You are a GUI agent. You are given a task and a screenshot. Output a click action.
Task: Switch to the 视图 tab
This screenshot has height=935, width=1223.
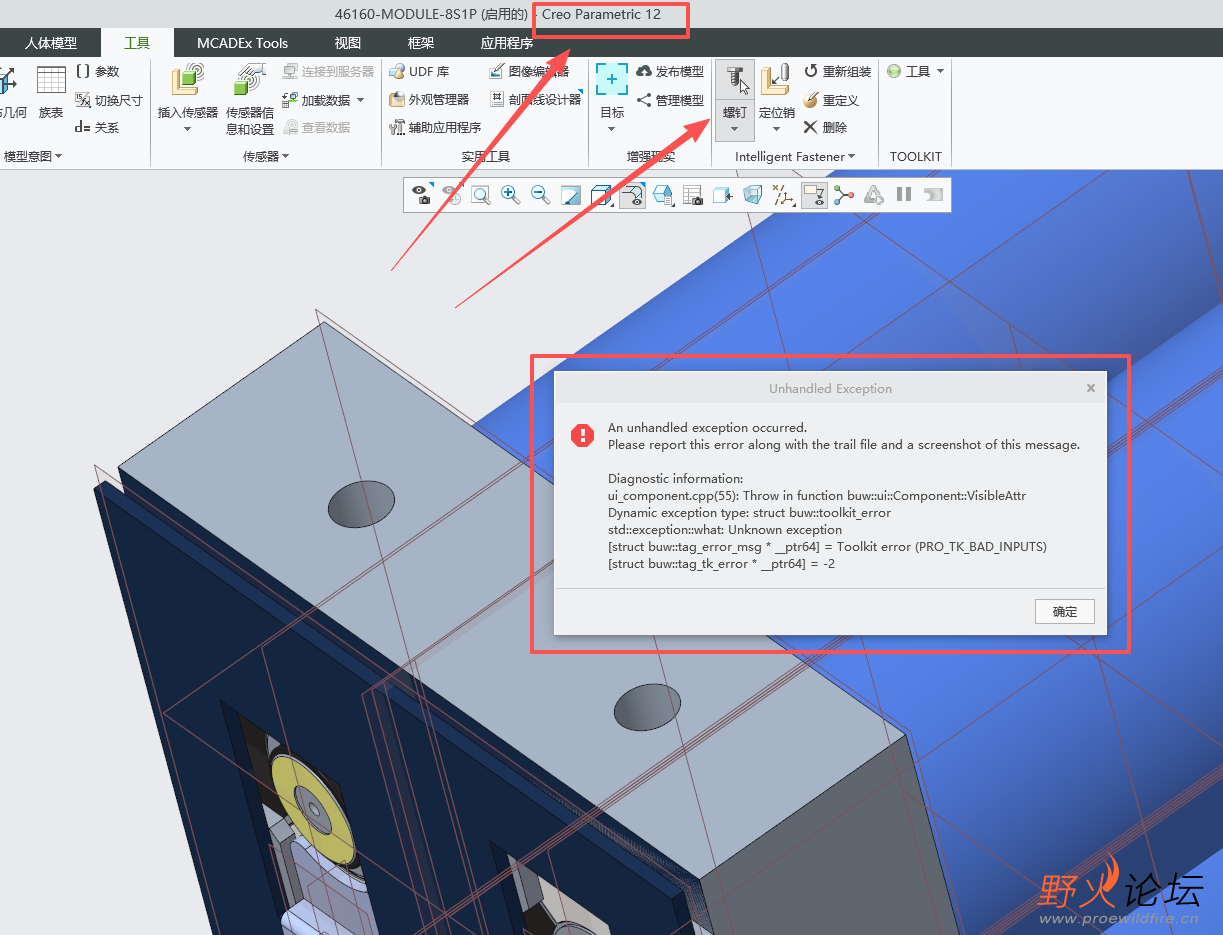pos(348,43)
